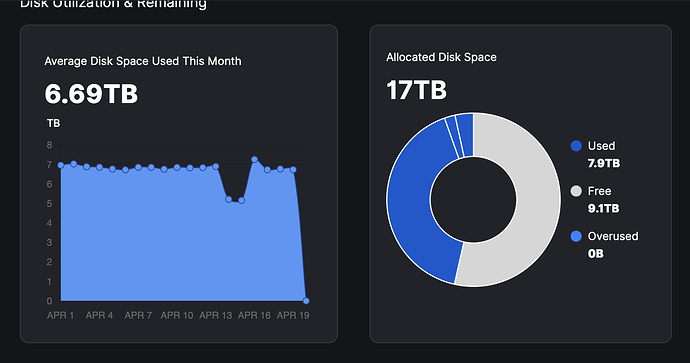The height and width of the screenshot is (363, 690).
Task: Select the Free legend label
Action: 599,191
